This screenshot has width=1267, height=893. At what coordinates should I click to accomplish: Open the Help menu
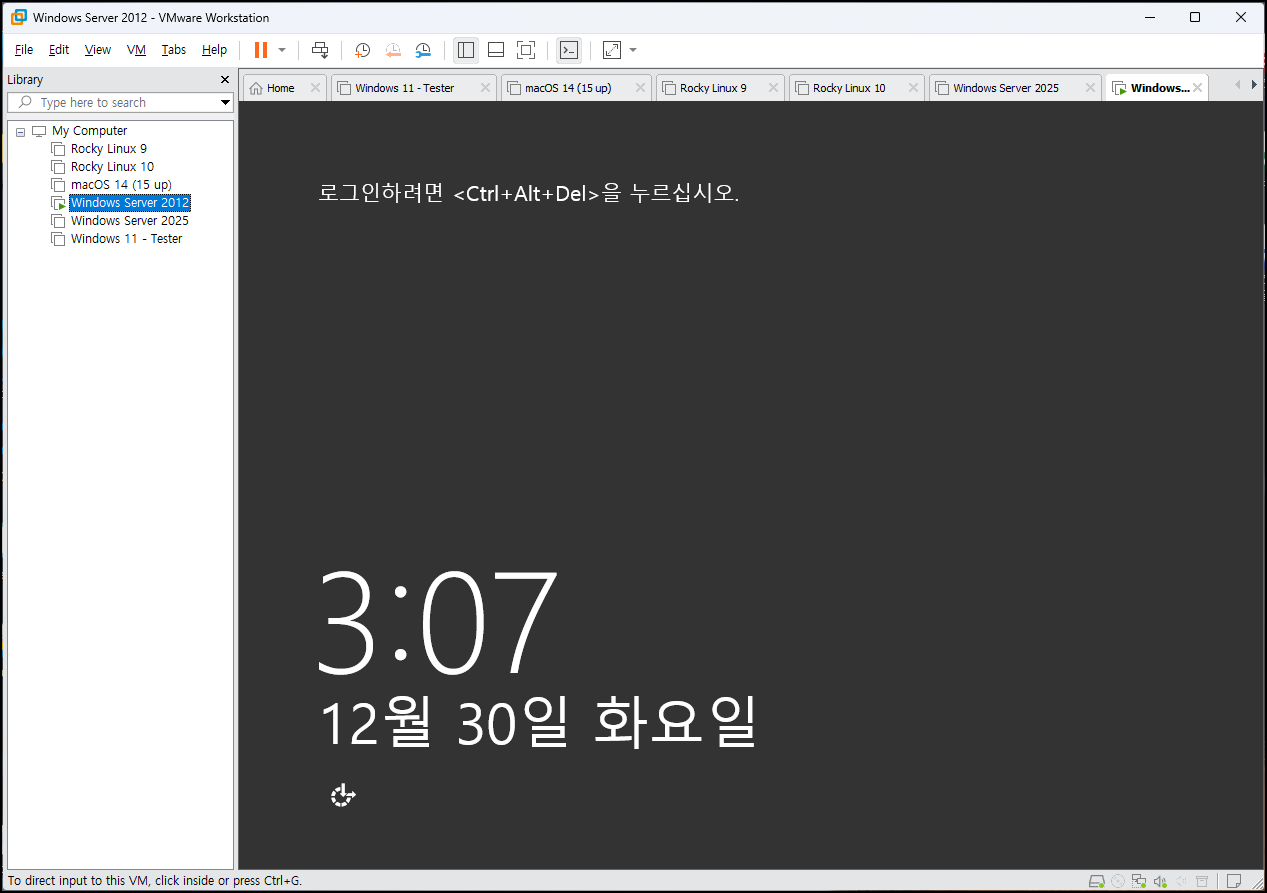click(x=214, y=49)
